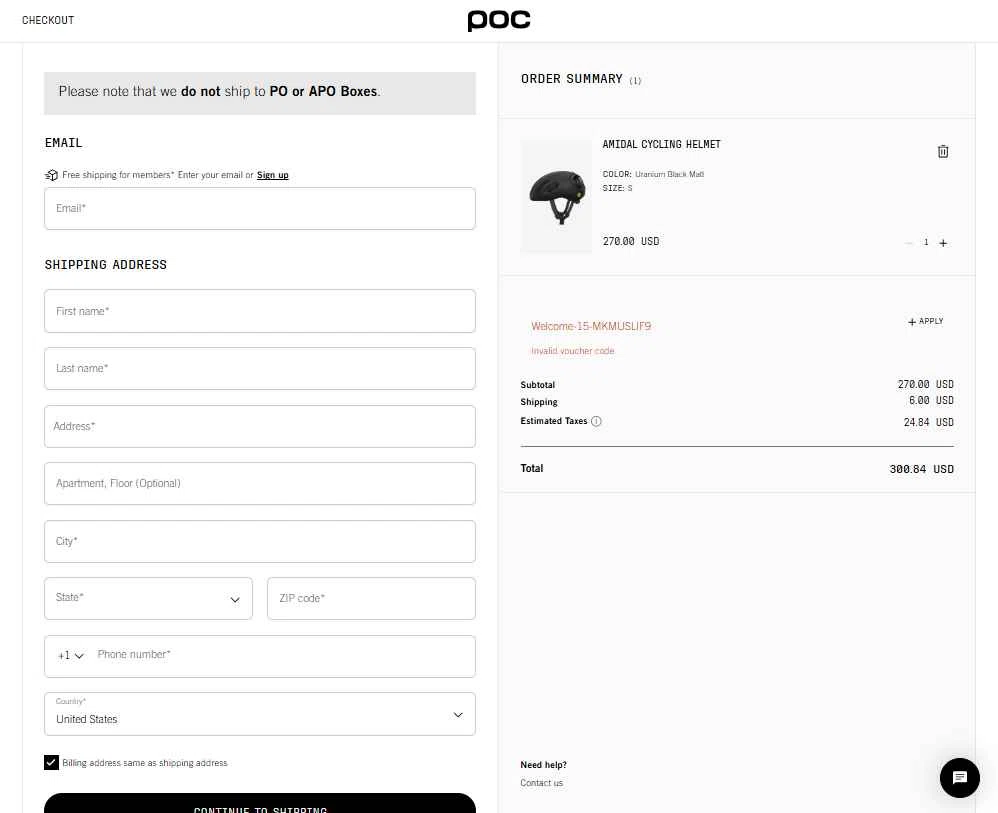Open the live chat bubble

click(x=959, y=777)
